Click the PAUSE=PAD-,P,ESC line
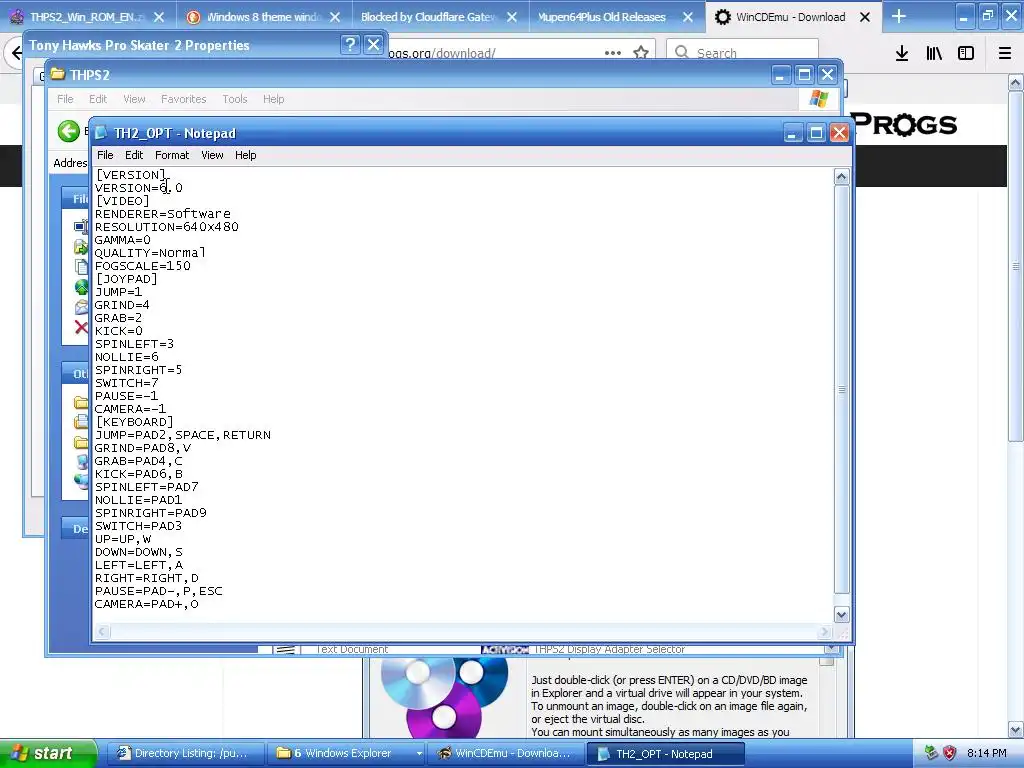 coord(159,591)
